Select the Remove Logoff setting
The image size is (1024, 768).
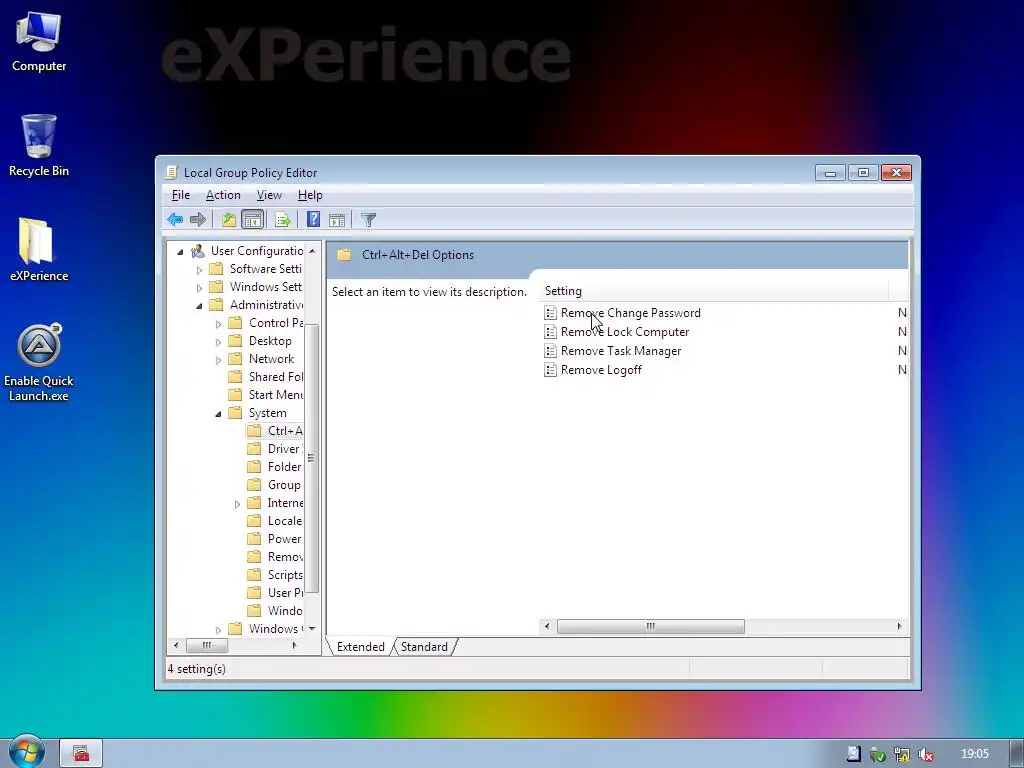(x=601, y=370)
